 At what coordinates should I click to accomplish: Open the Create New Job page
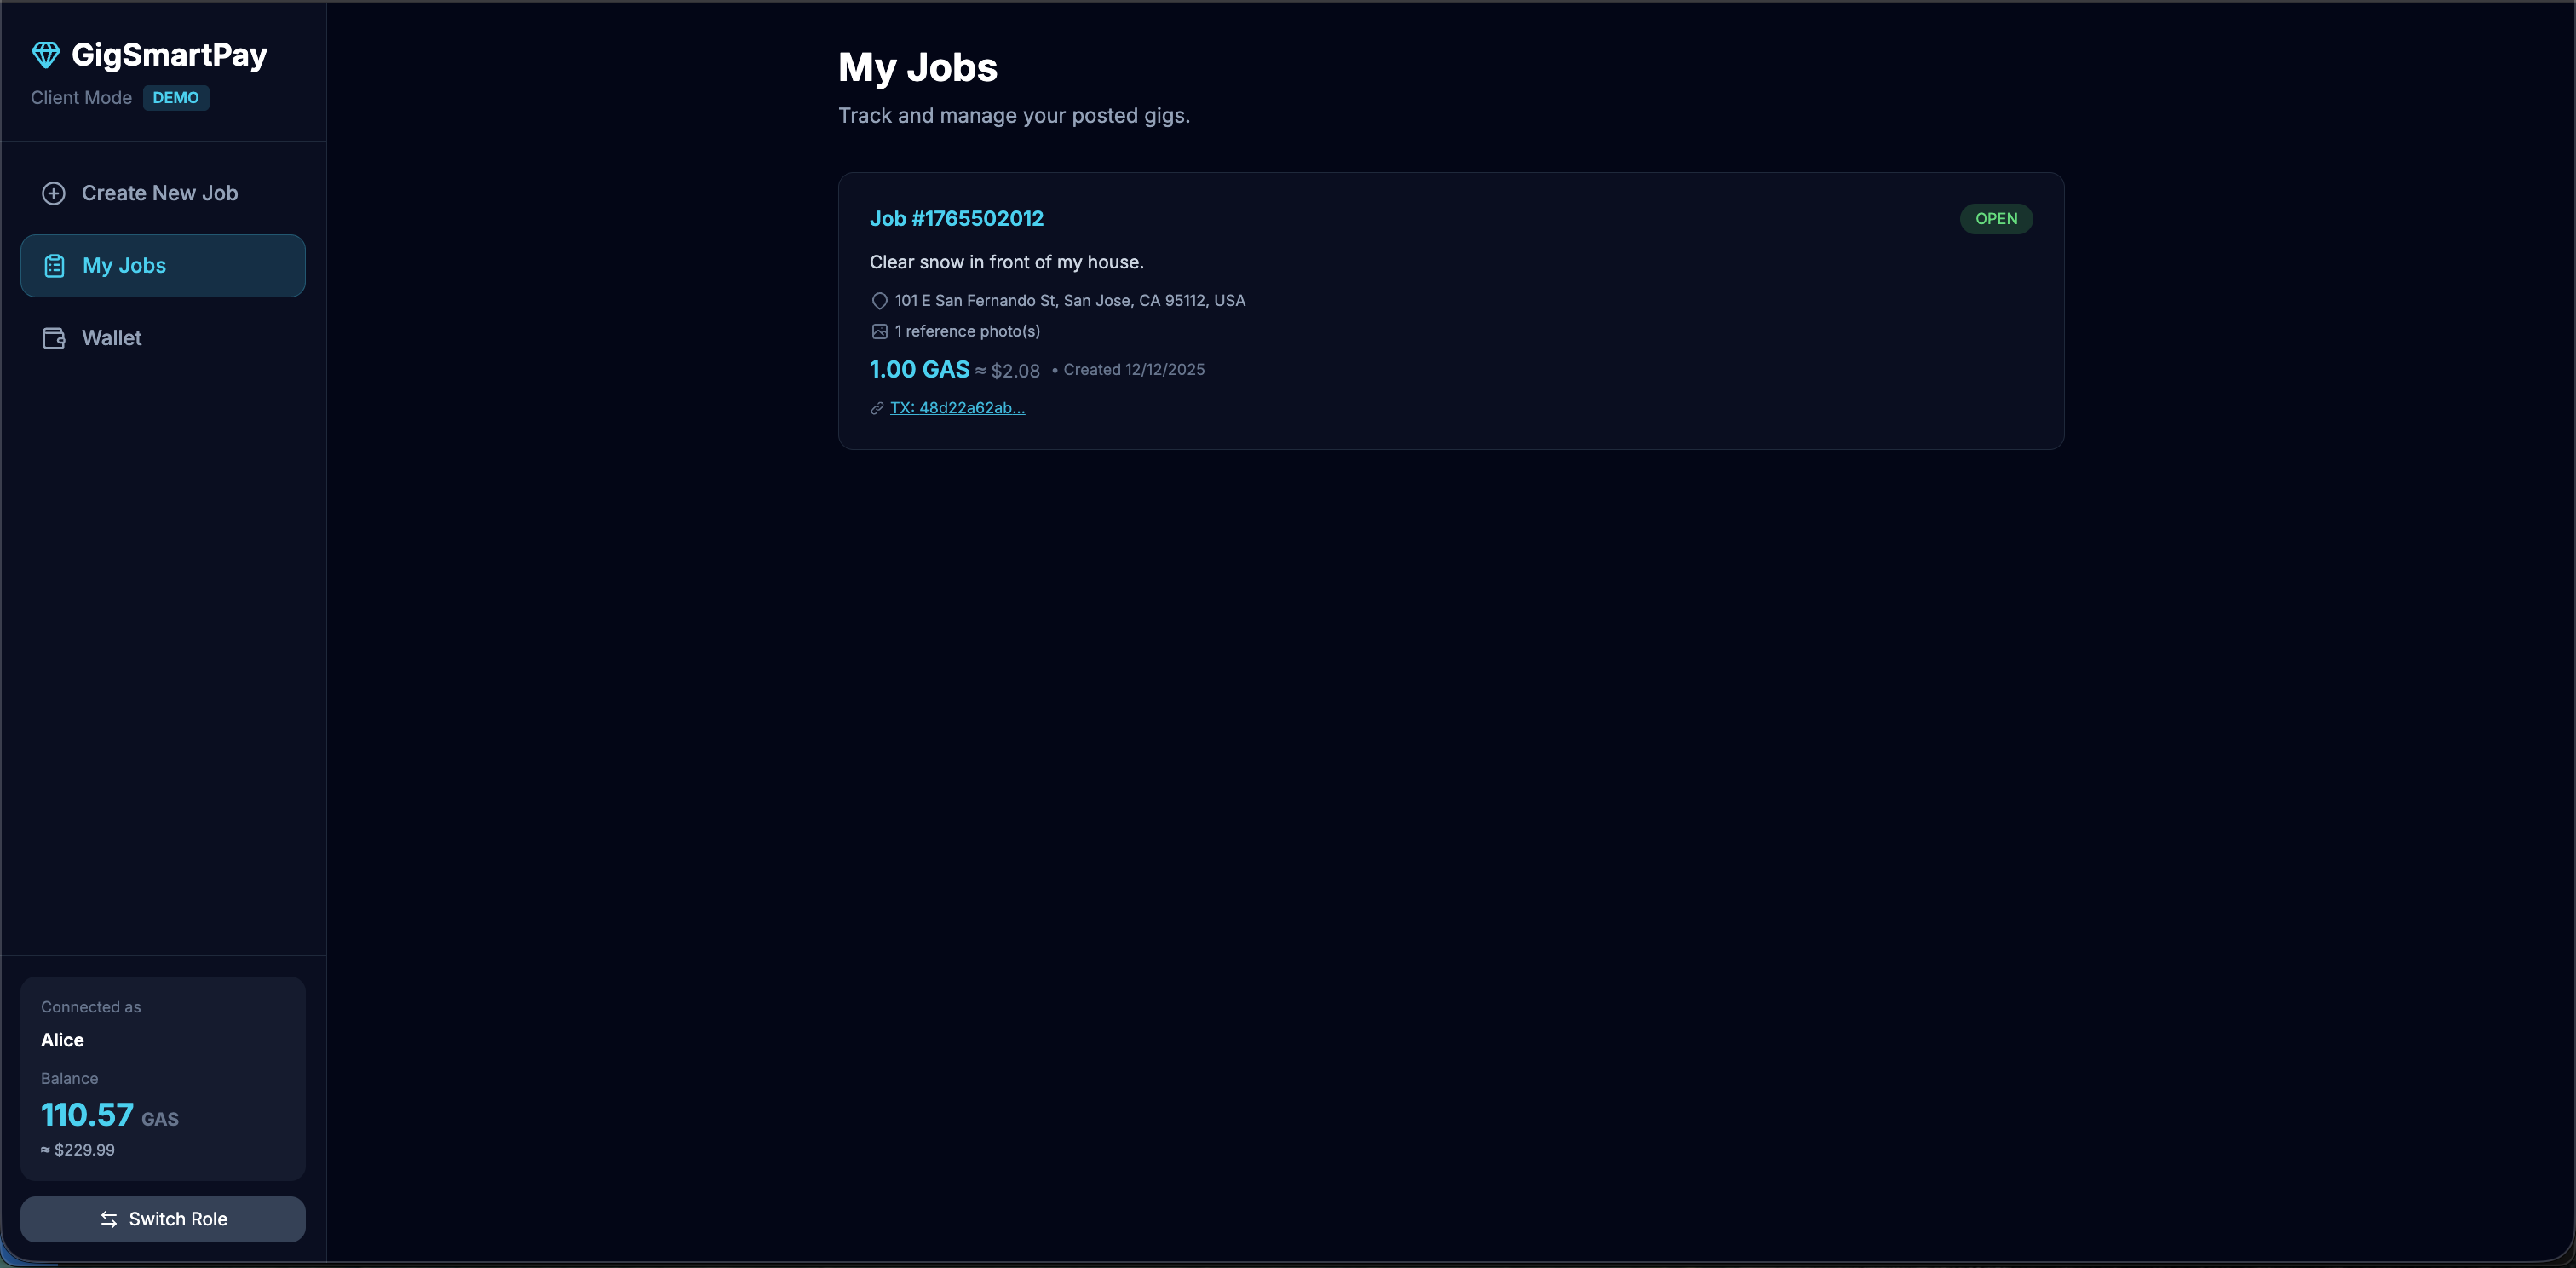tap(160, 193)
